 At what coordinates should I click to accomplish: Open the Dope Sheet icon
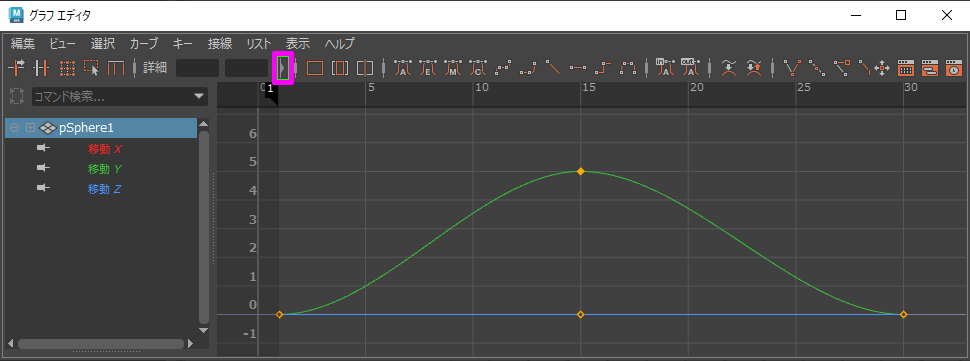click(x=906, y=67)
